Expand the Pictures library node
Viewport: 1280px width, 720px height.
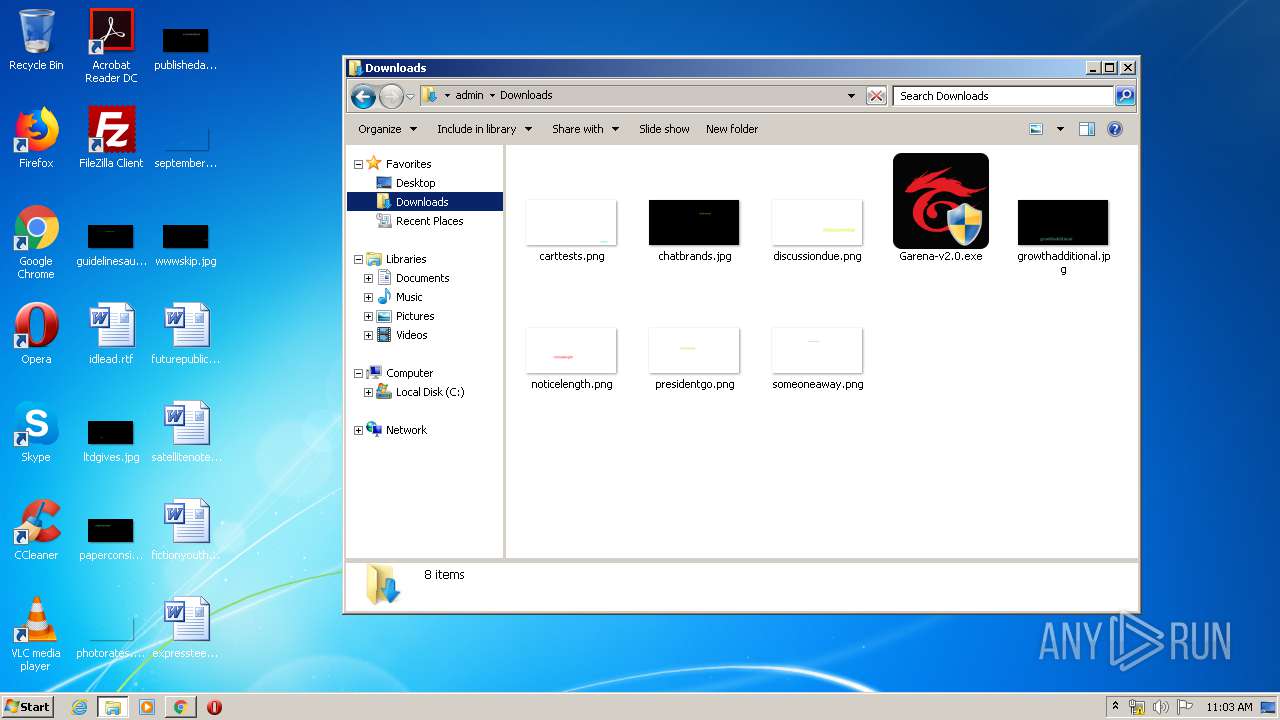click(368, 316)
